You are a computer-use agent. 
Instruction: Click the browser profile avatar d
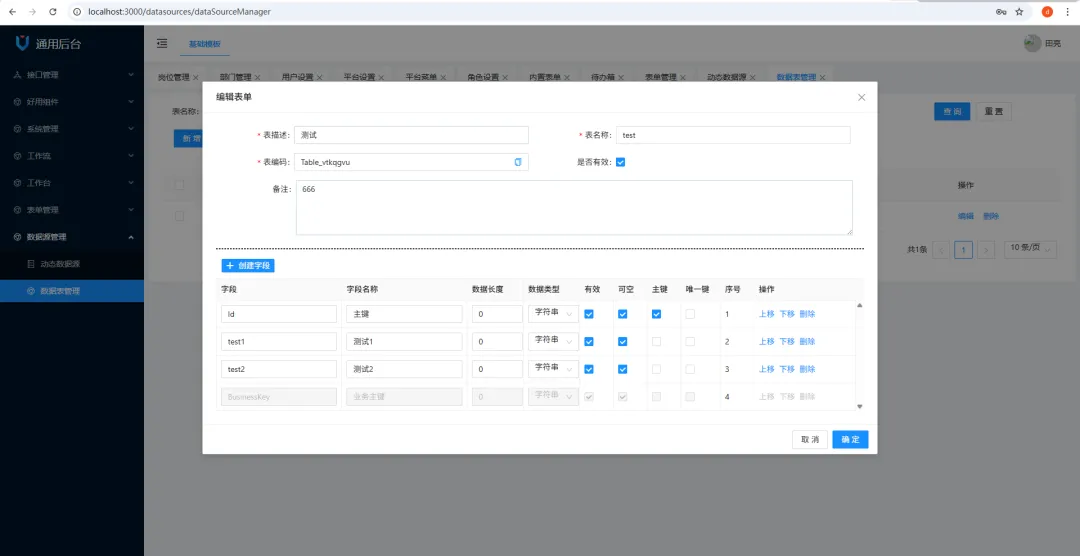pyautogui.click(x=1047, y=12)
